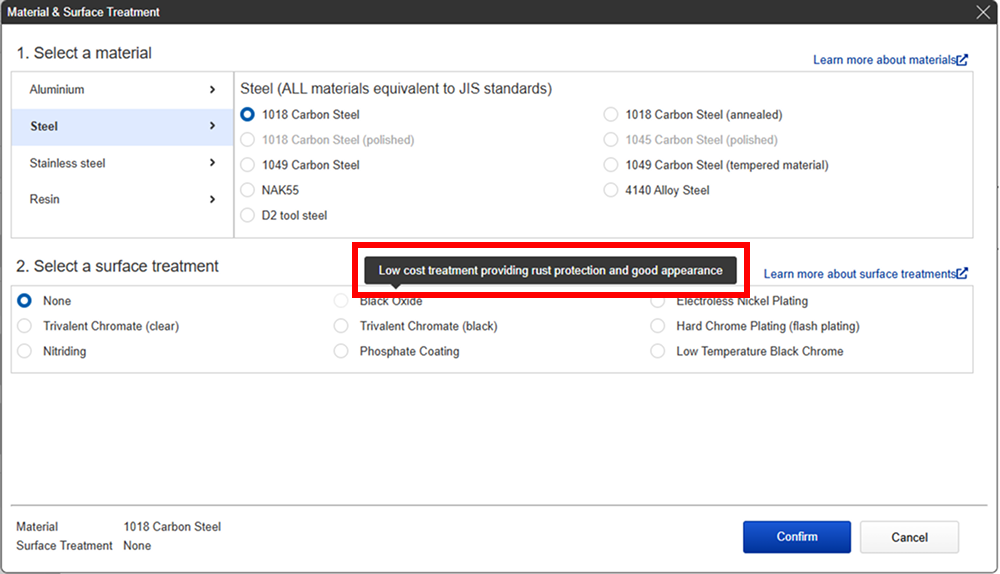Click the chevron next to Steel

click(x=212, y=127)
